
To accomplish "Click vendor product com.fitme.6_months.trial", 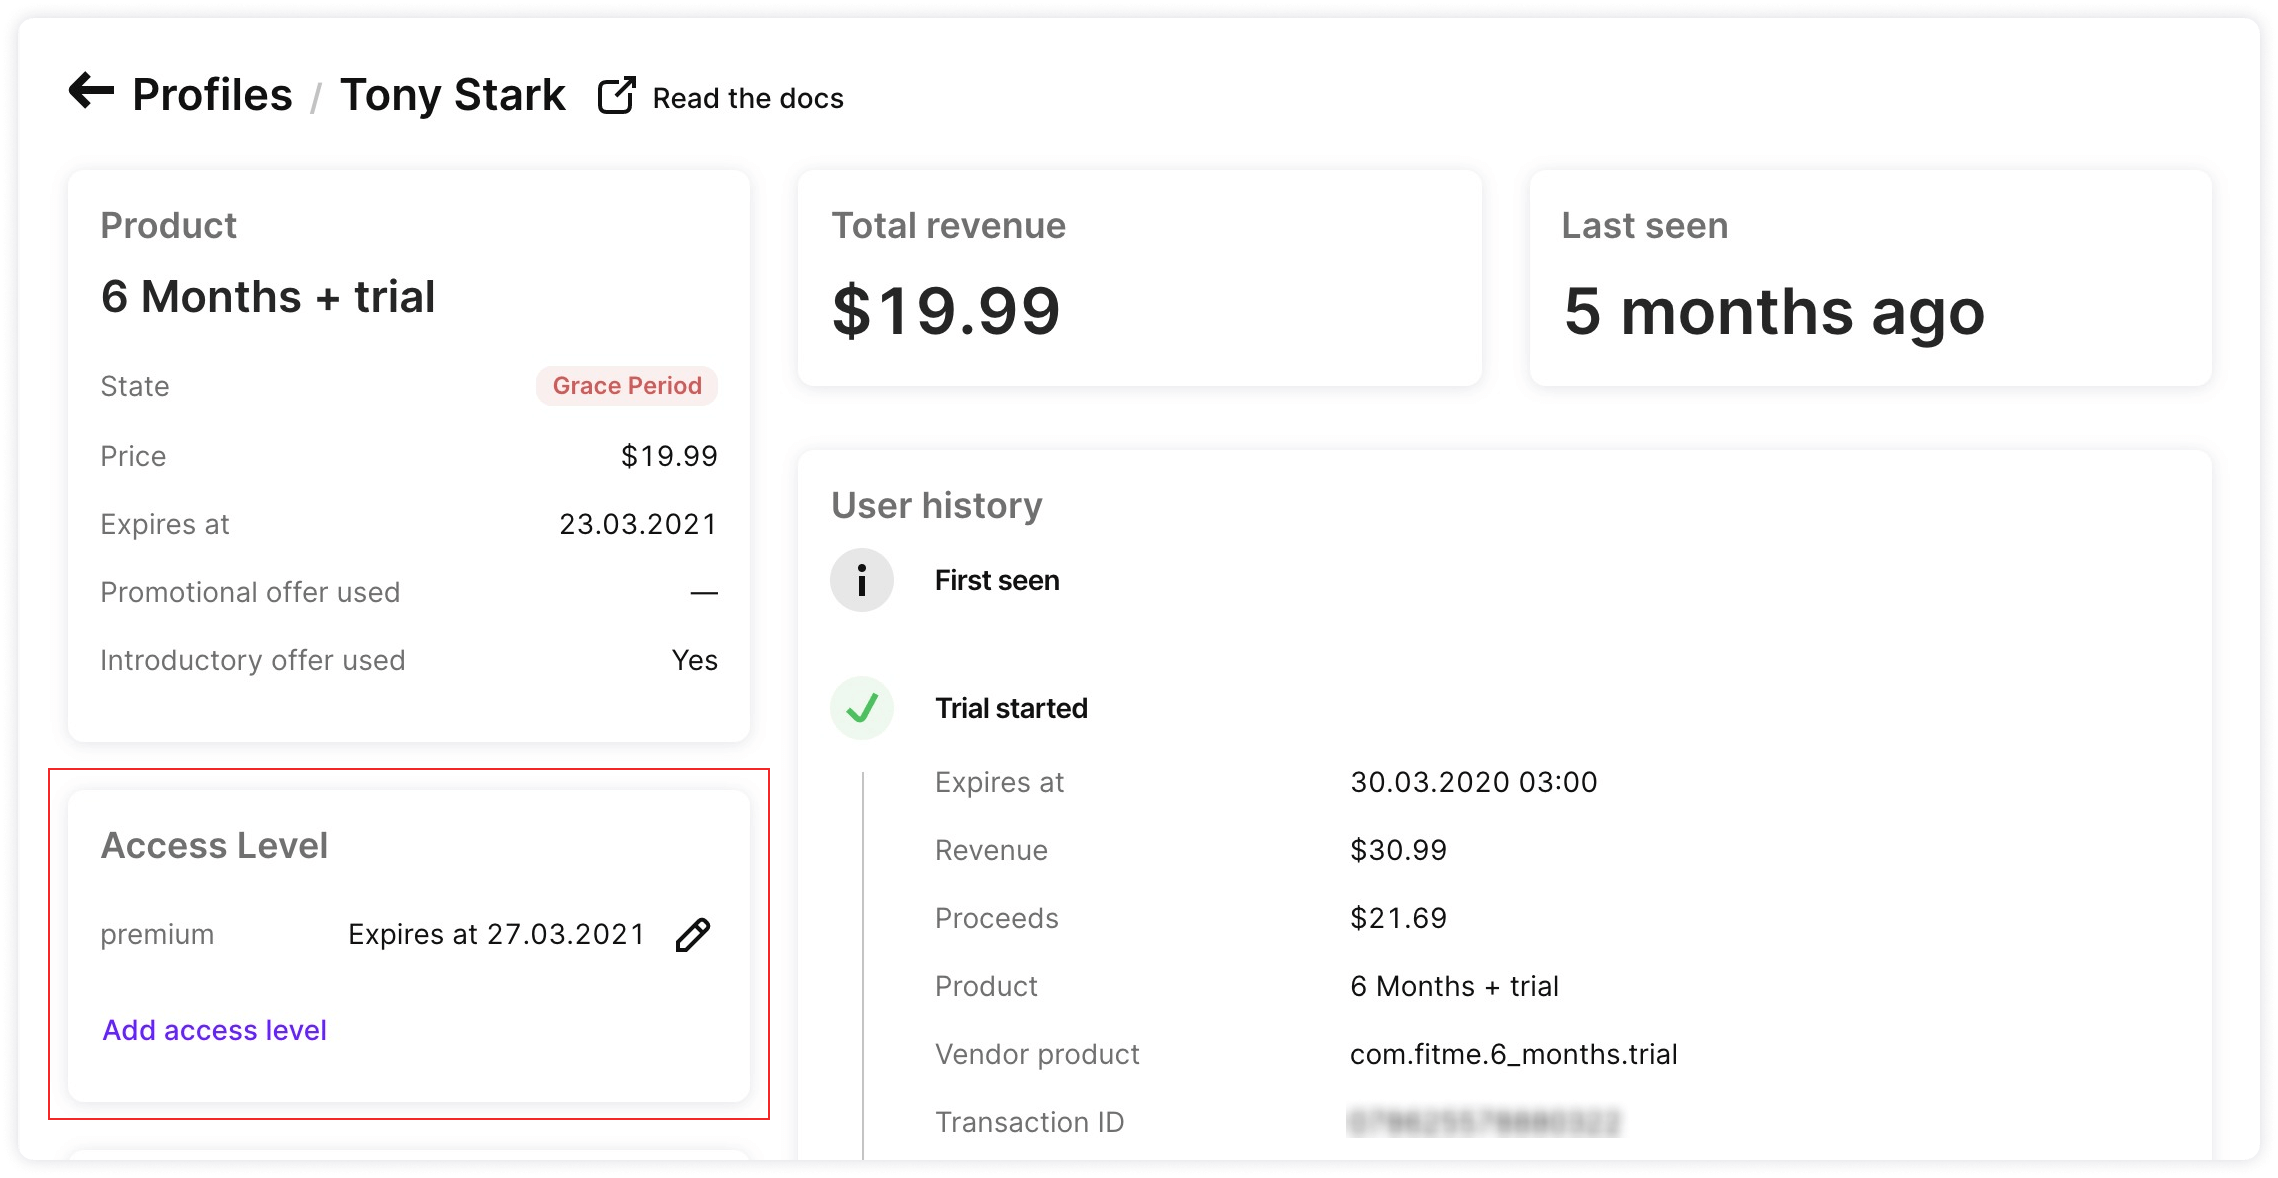I will click(x=1513, y=1054).
